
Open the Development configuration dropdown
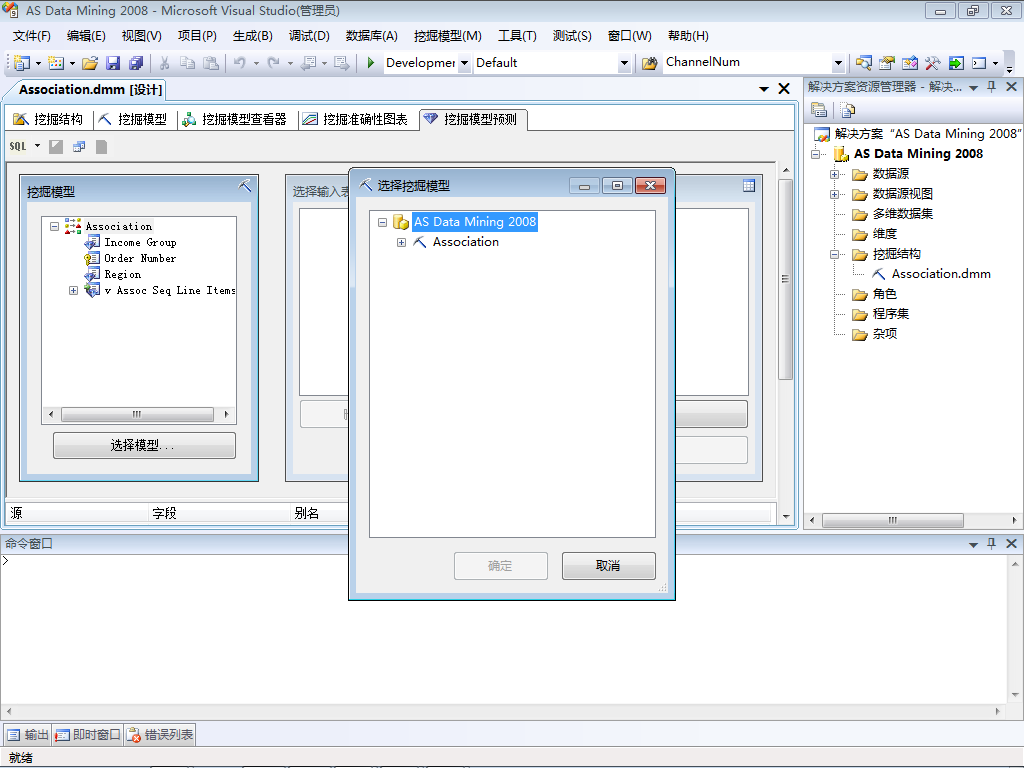(464, 63)
